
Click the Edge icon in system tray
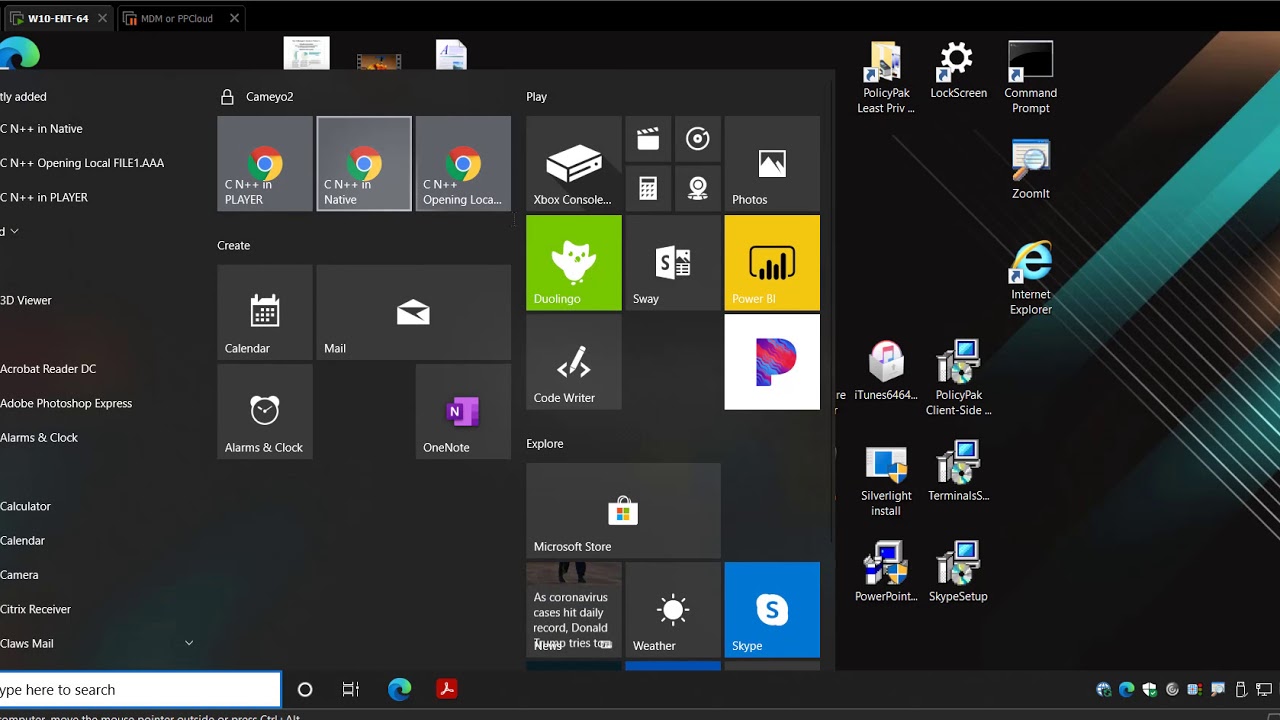point(1126,689)
